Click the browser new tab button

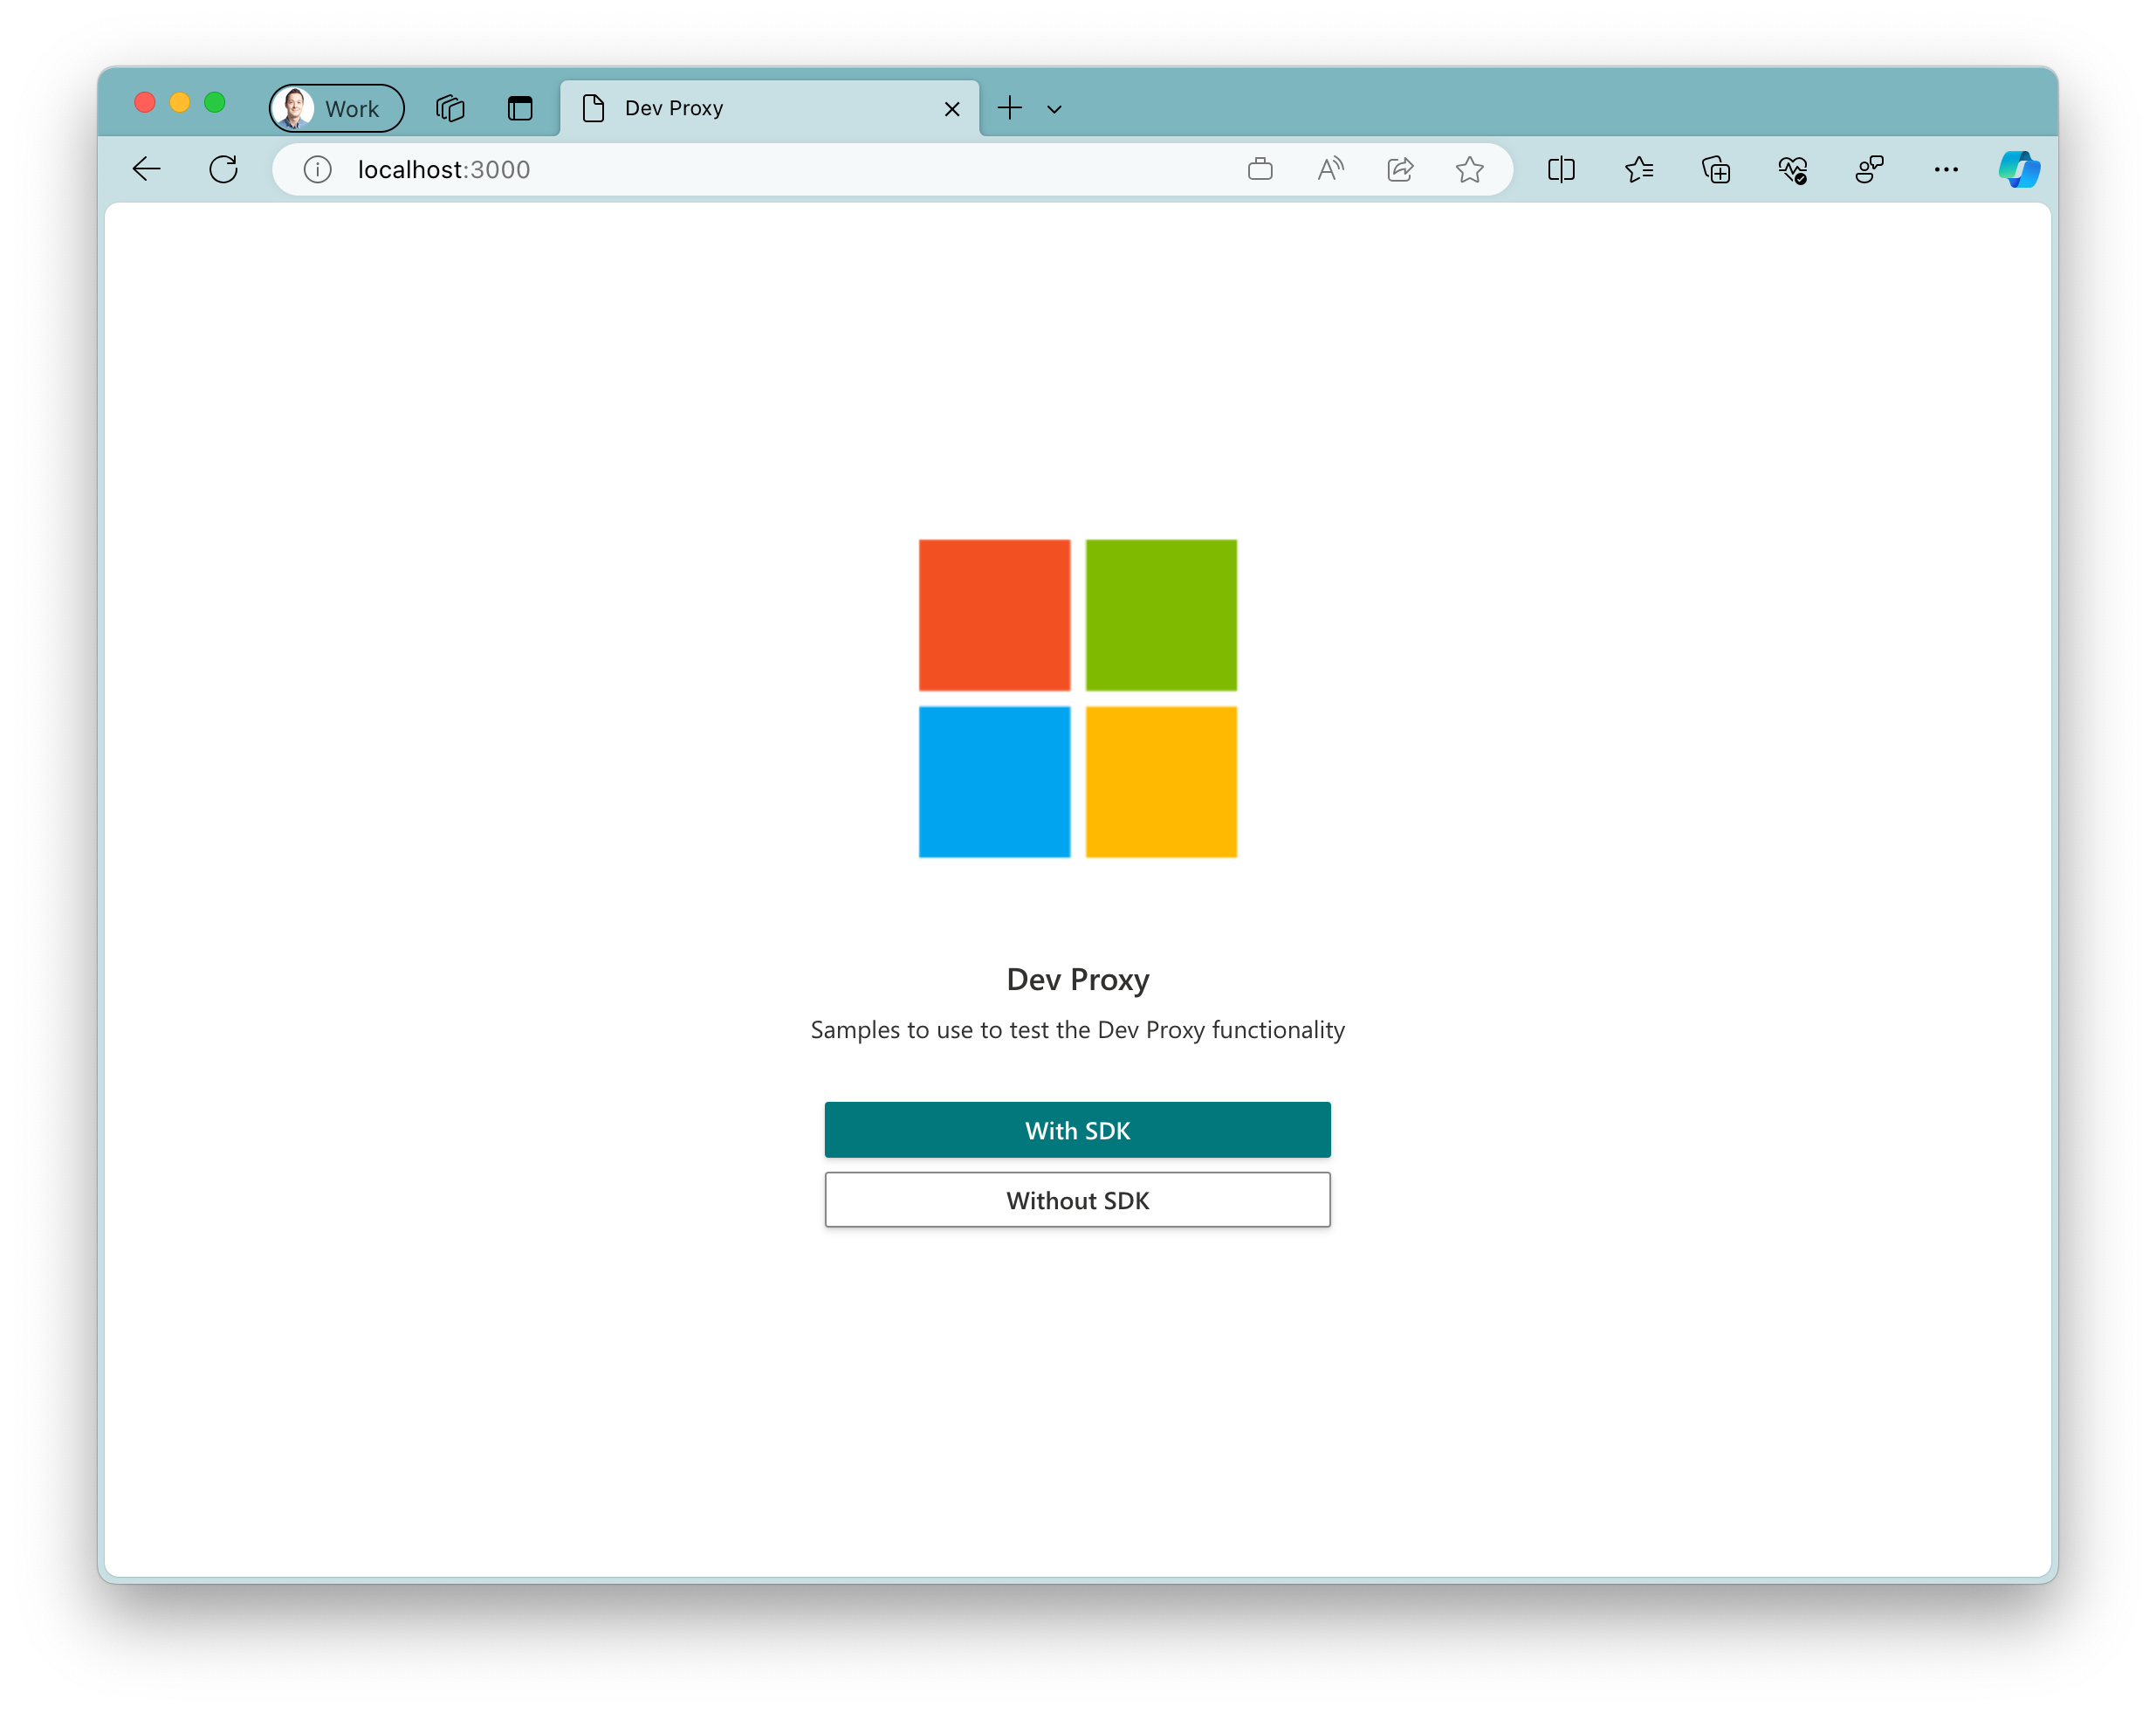pyautogui.click(x=1010, y=108)
